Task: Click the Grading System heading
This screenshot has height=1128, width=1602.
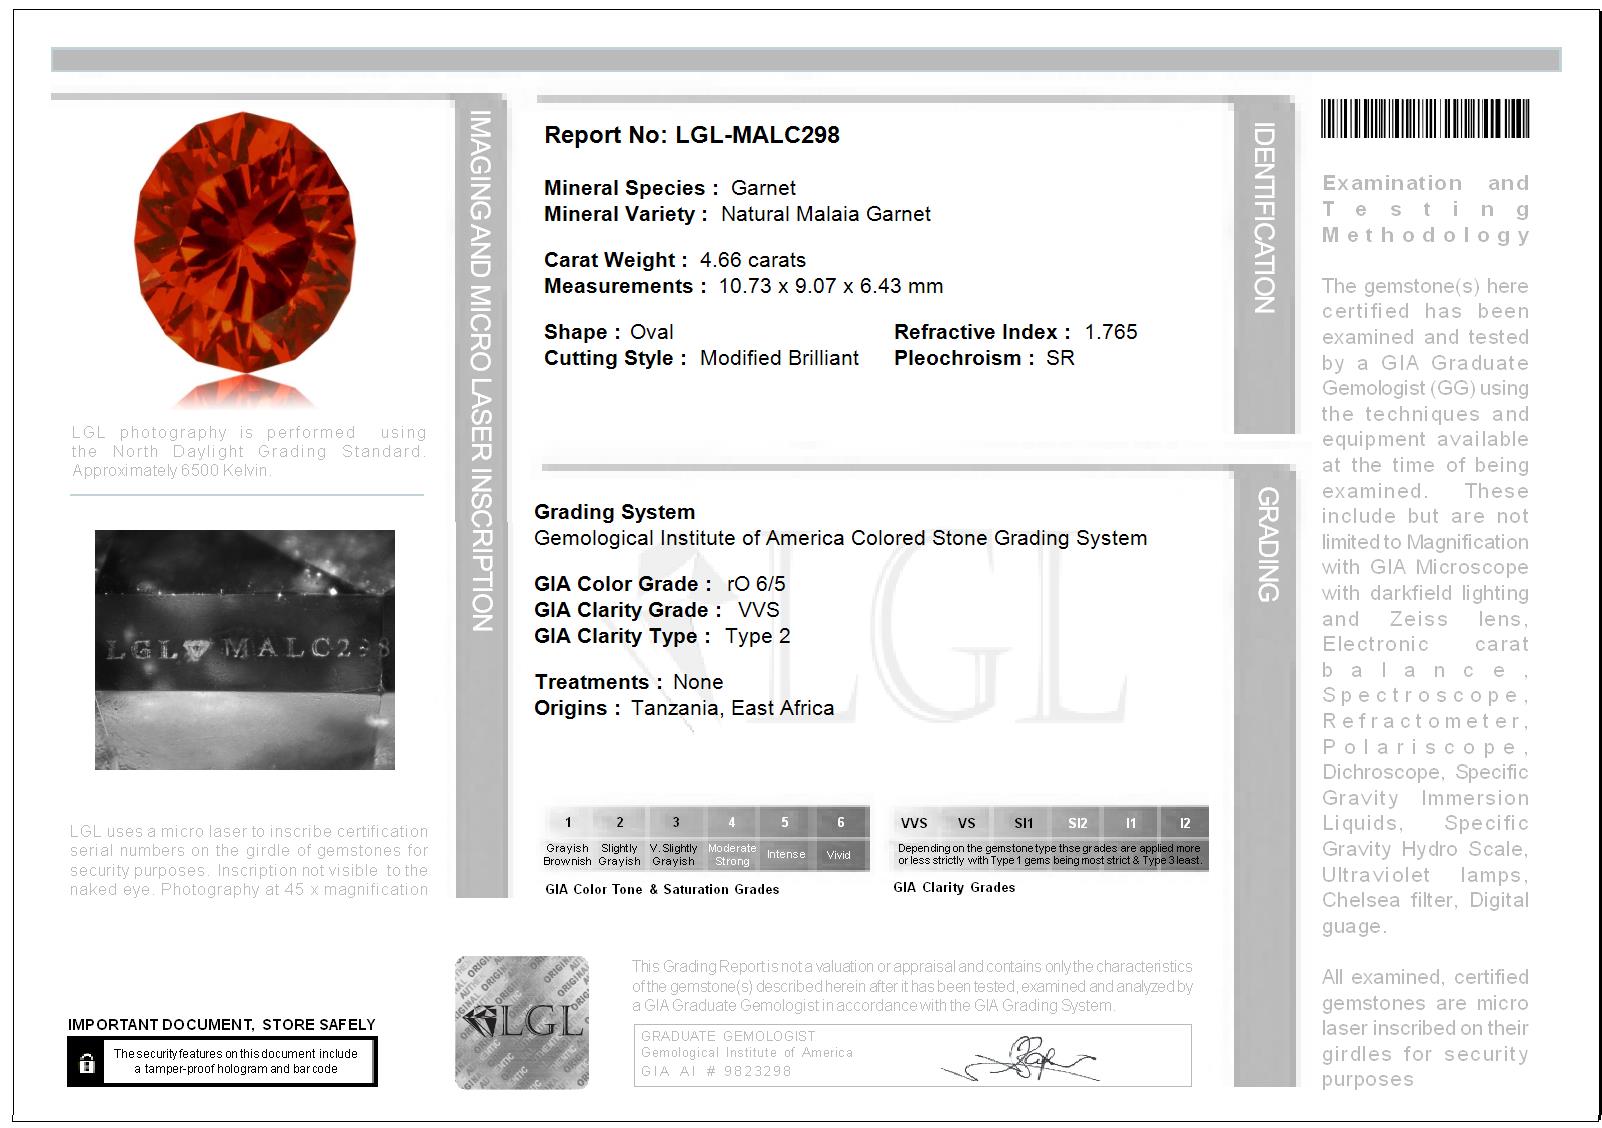Action: coord(614,512)
